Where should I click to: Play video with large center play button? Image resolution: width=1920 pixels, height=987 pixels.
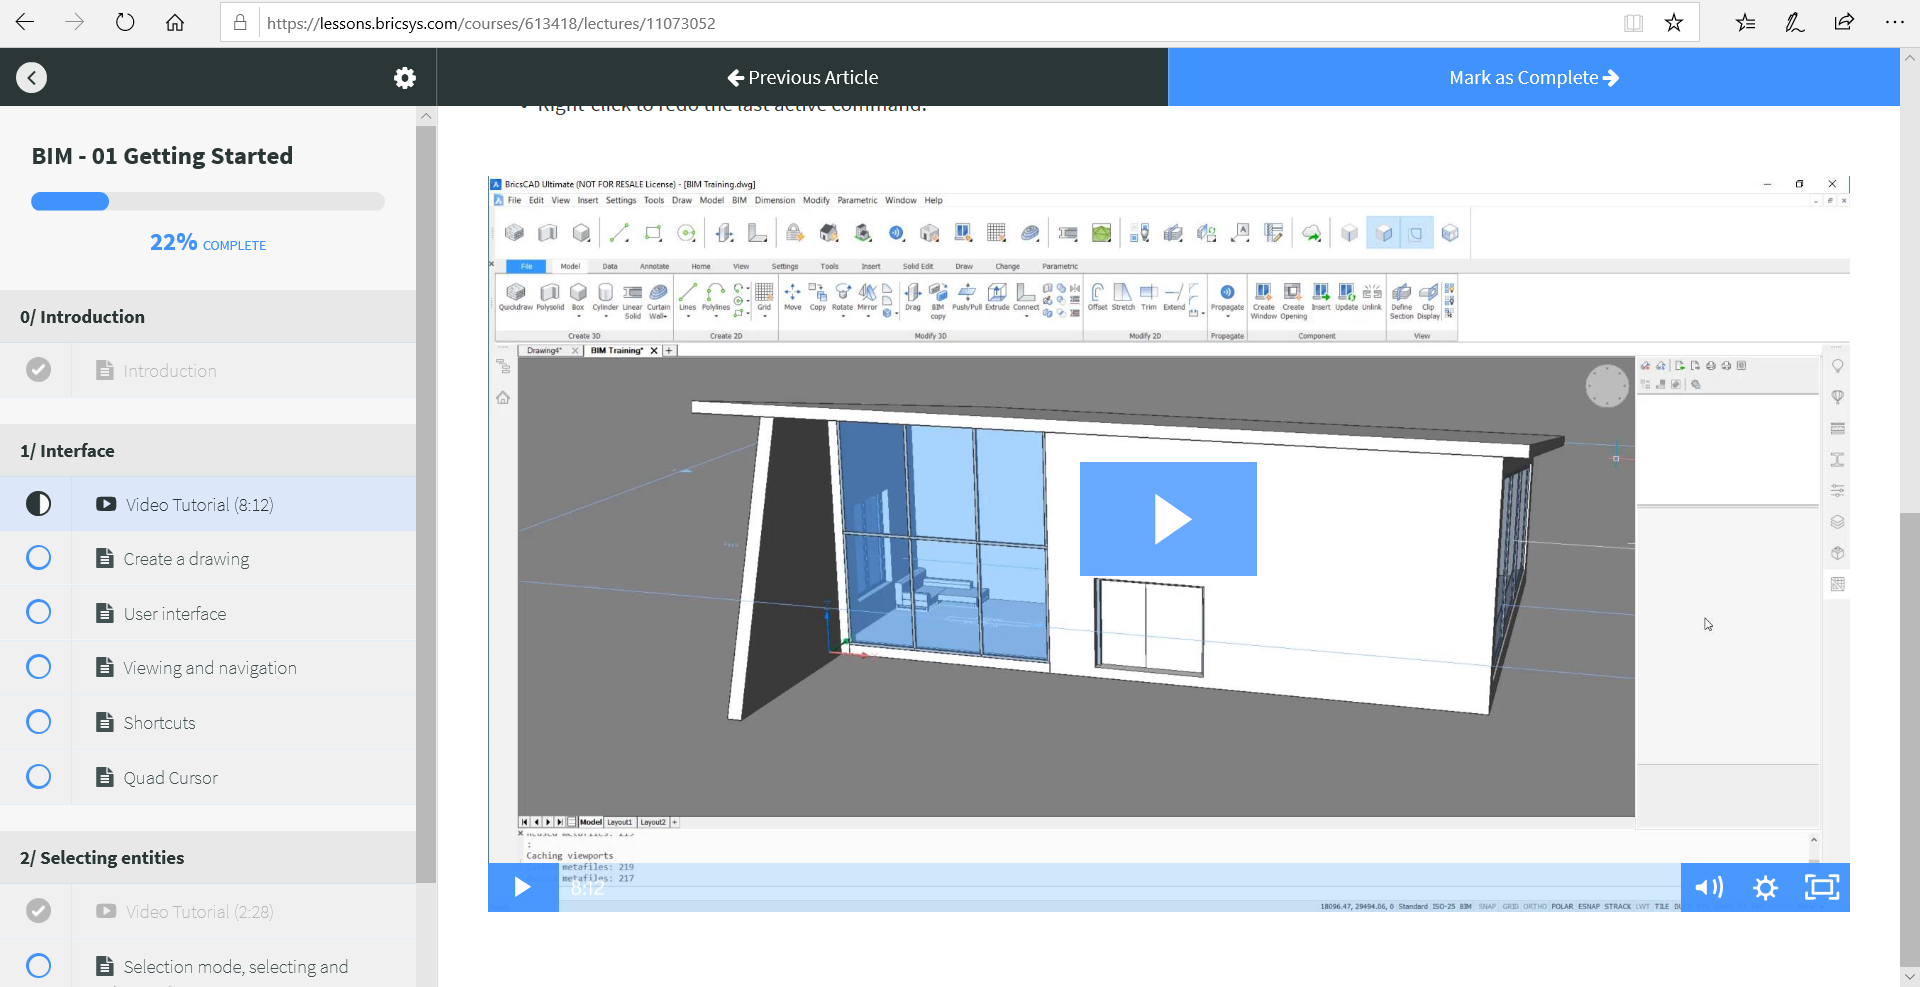(1168, 519)
